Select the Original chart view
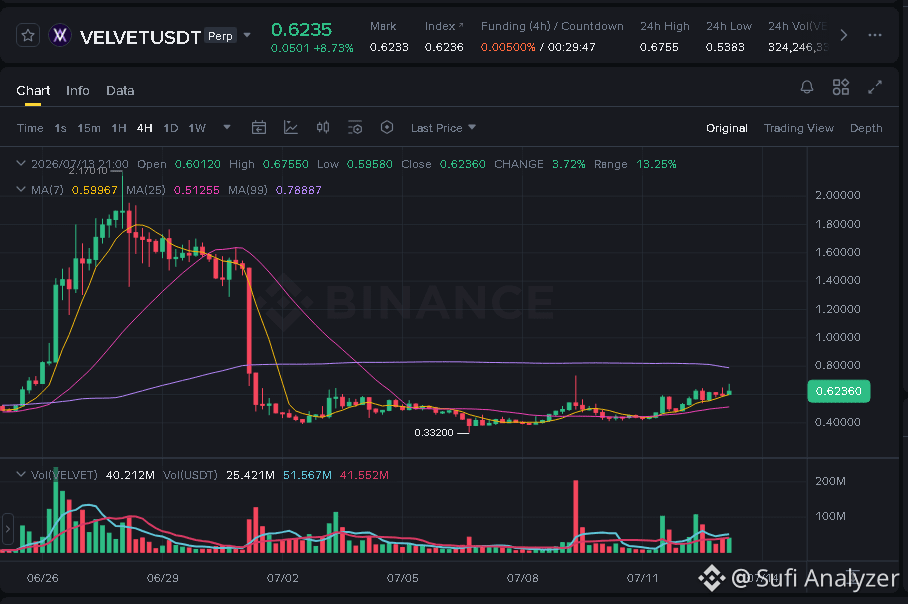This screenshot has height=604, width=908. point(726,128)
